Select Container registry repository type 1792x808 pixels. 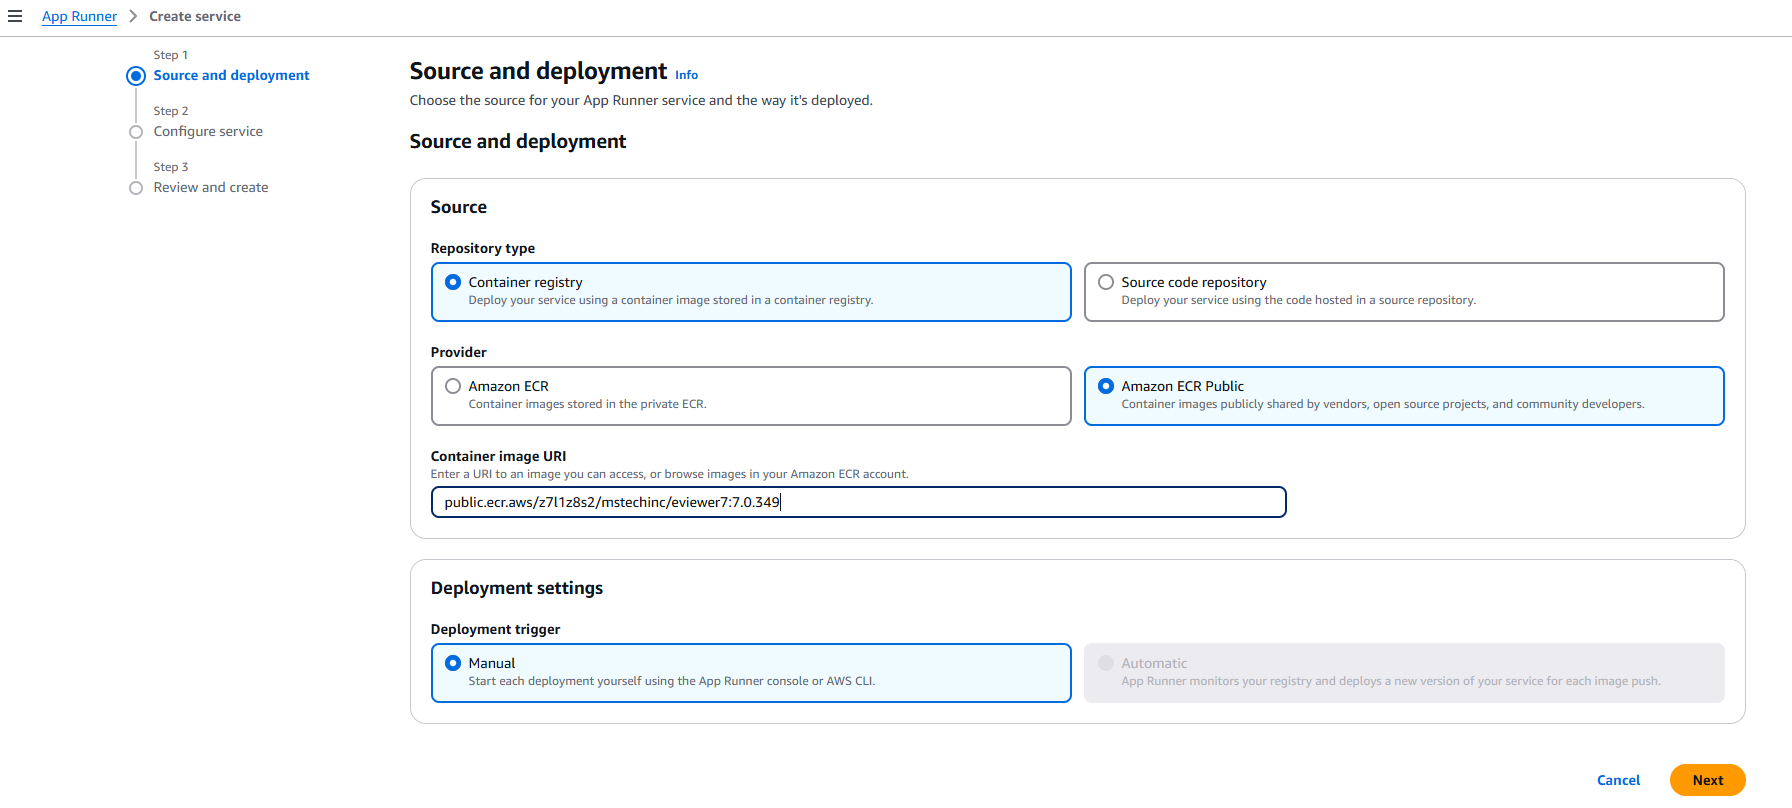(751, 292)
